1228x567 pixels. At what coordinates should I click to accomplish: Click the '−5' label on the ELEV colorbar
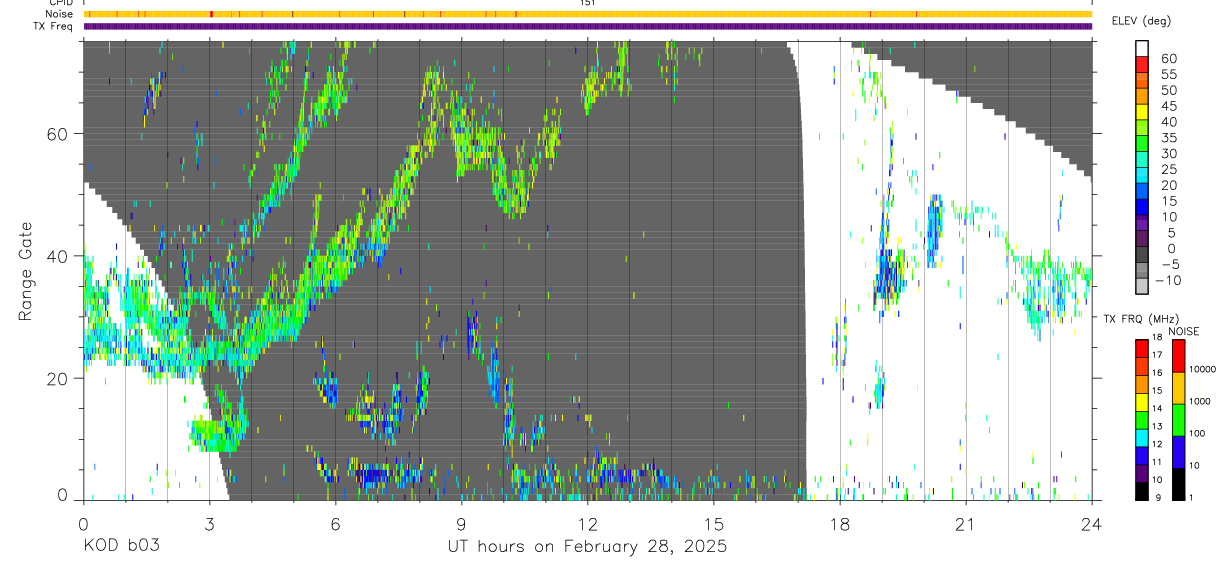(1169, 264)
